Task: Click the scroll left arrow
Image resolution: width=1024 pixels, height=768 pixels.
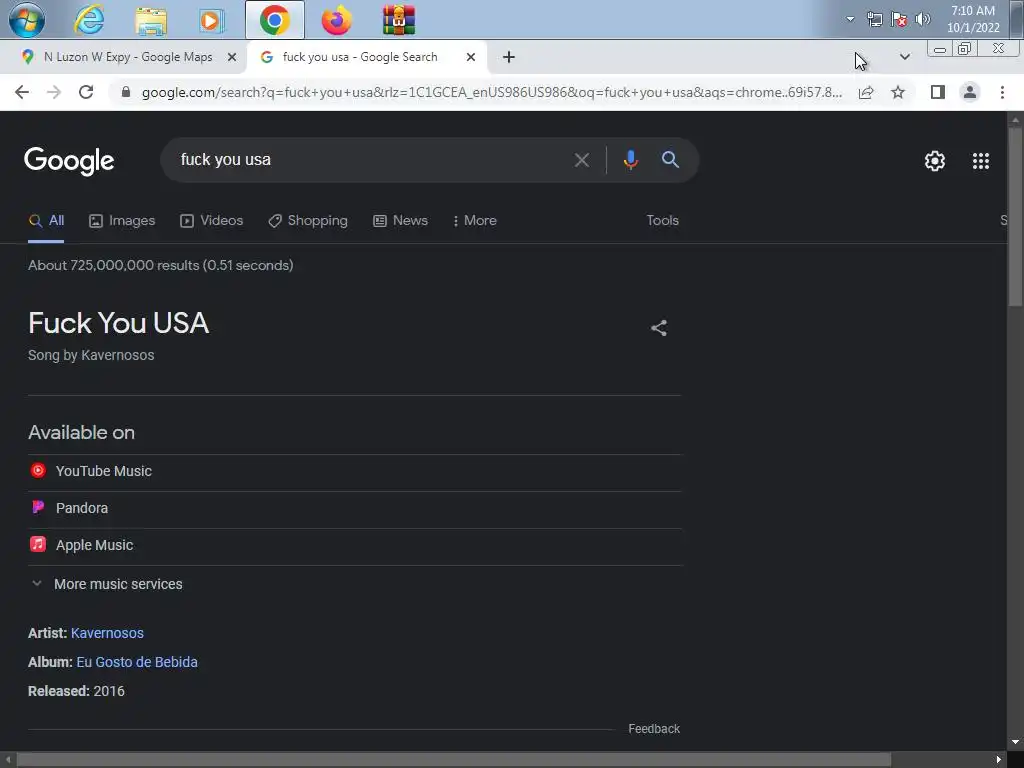Action: (x=7, y=760)
